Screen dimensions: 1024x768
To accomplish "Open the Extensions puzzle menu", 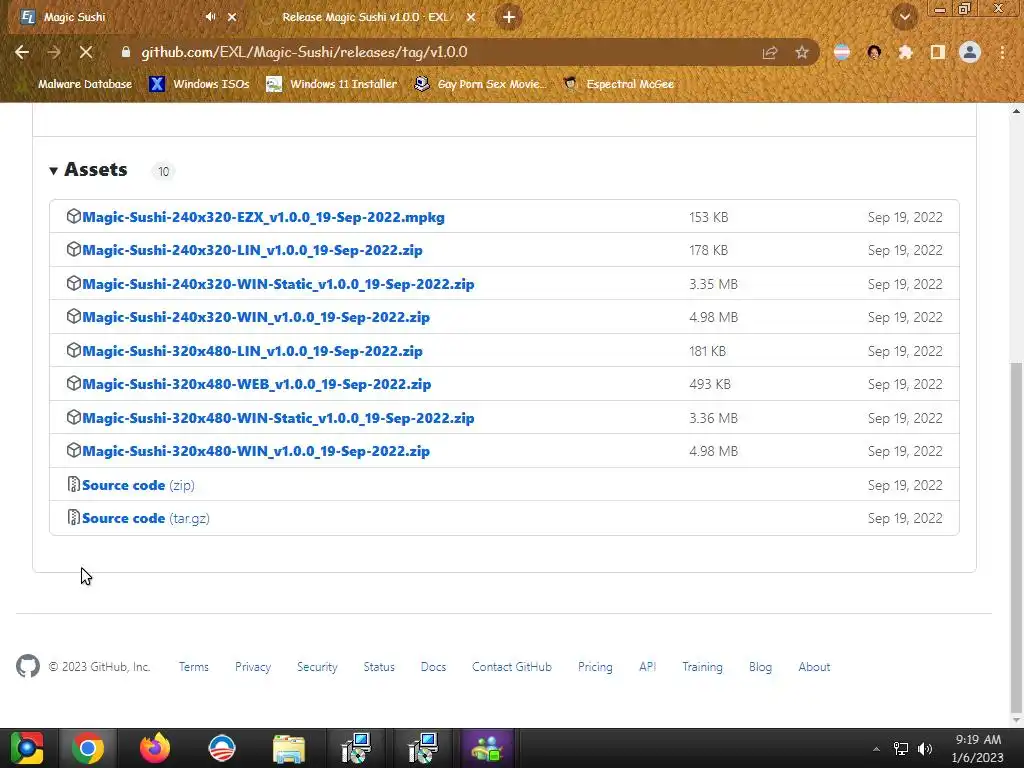I will [906, 52].
